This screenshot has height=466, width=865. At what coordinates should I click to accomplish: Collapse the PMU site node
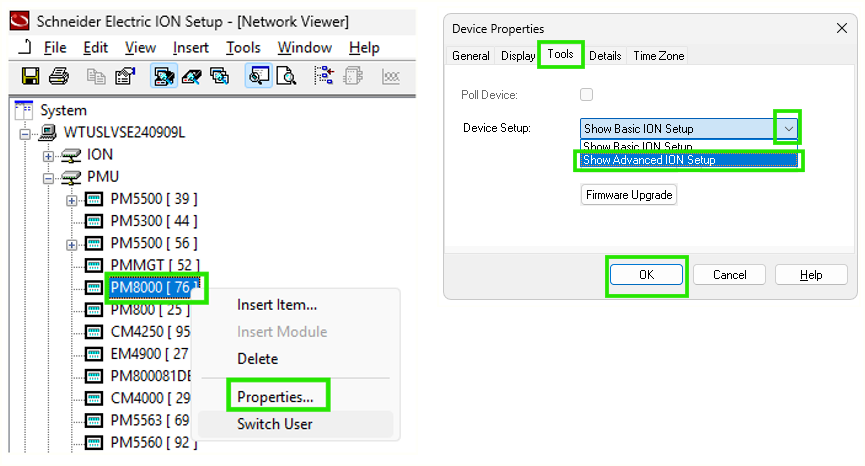48,178
